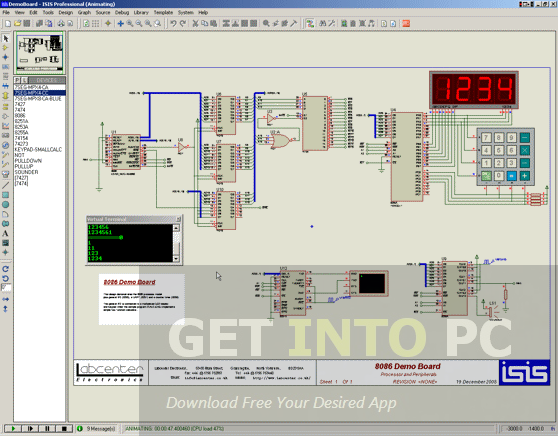The width and height of the screenshot is (558, 436).
Task: Open the Graph mode tool
Action: pyautogui.click(x=6, y=126)
